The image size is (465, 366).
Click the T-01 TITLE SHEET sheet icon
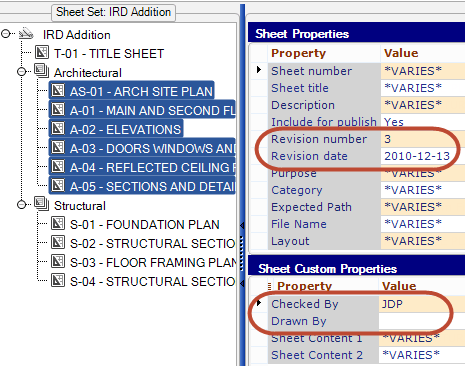pyautogui.click(x=42, y=53)
